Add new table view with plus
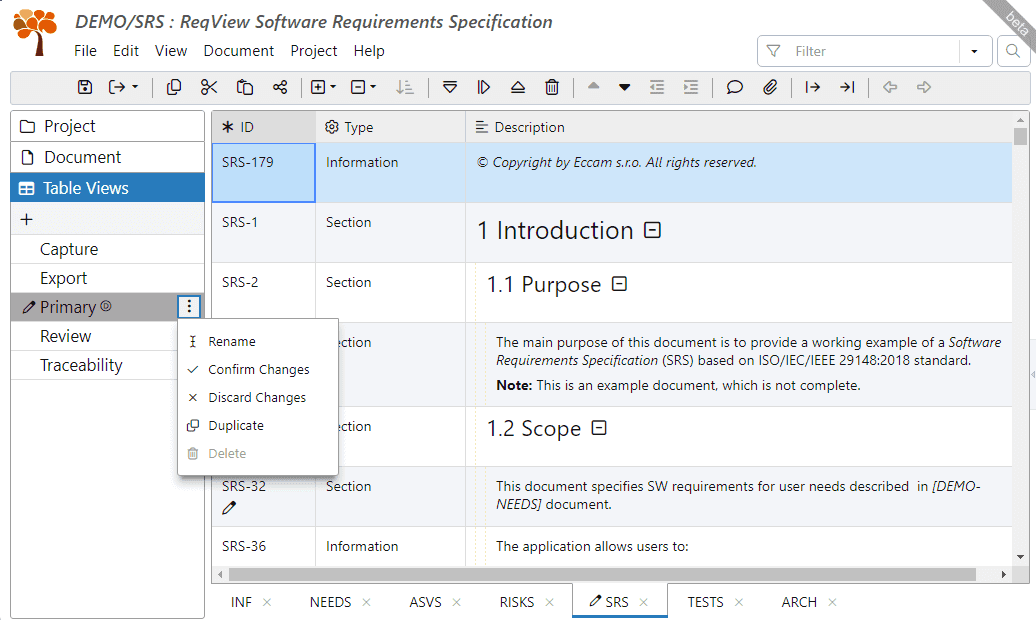The image size is (1036, 620). click(26, 219)
